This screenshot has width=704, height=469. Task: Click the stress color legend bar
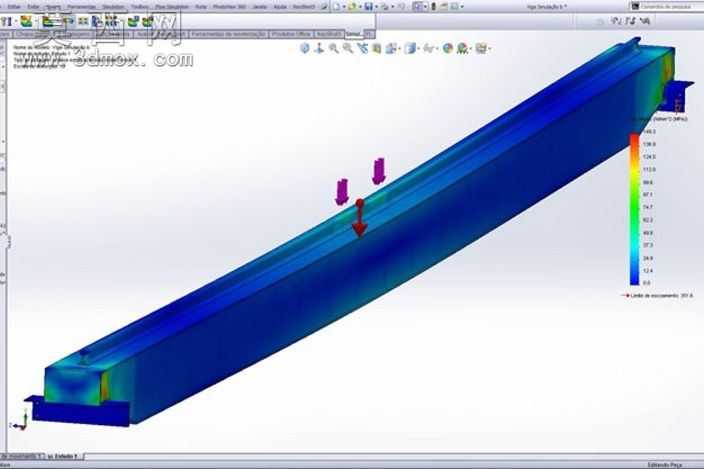[634, 209]
